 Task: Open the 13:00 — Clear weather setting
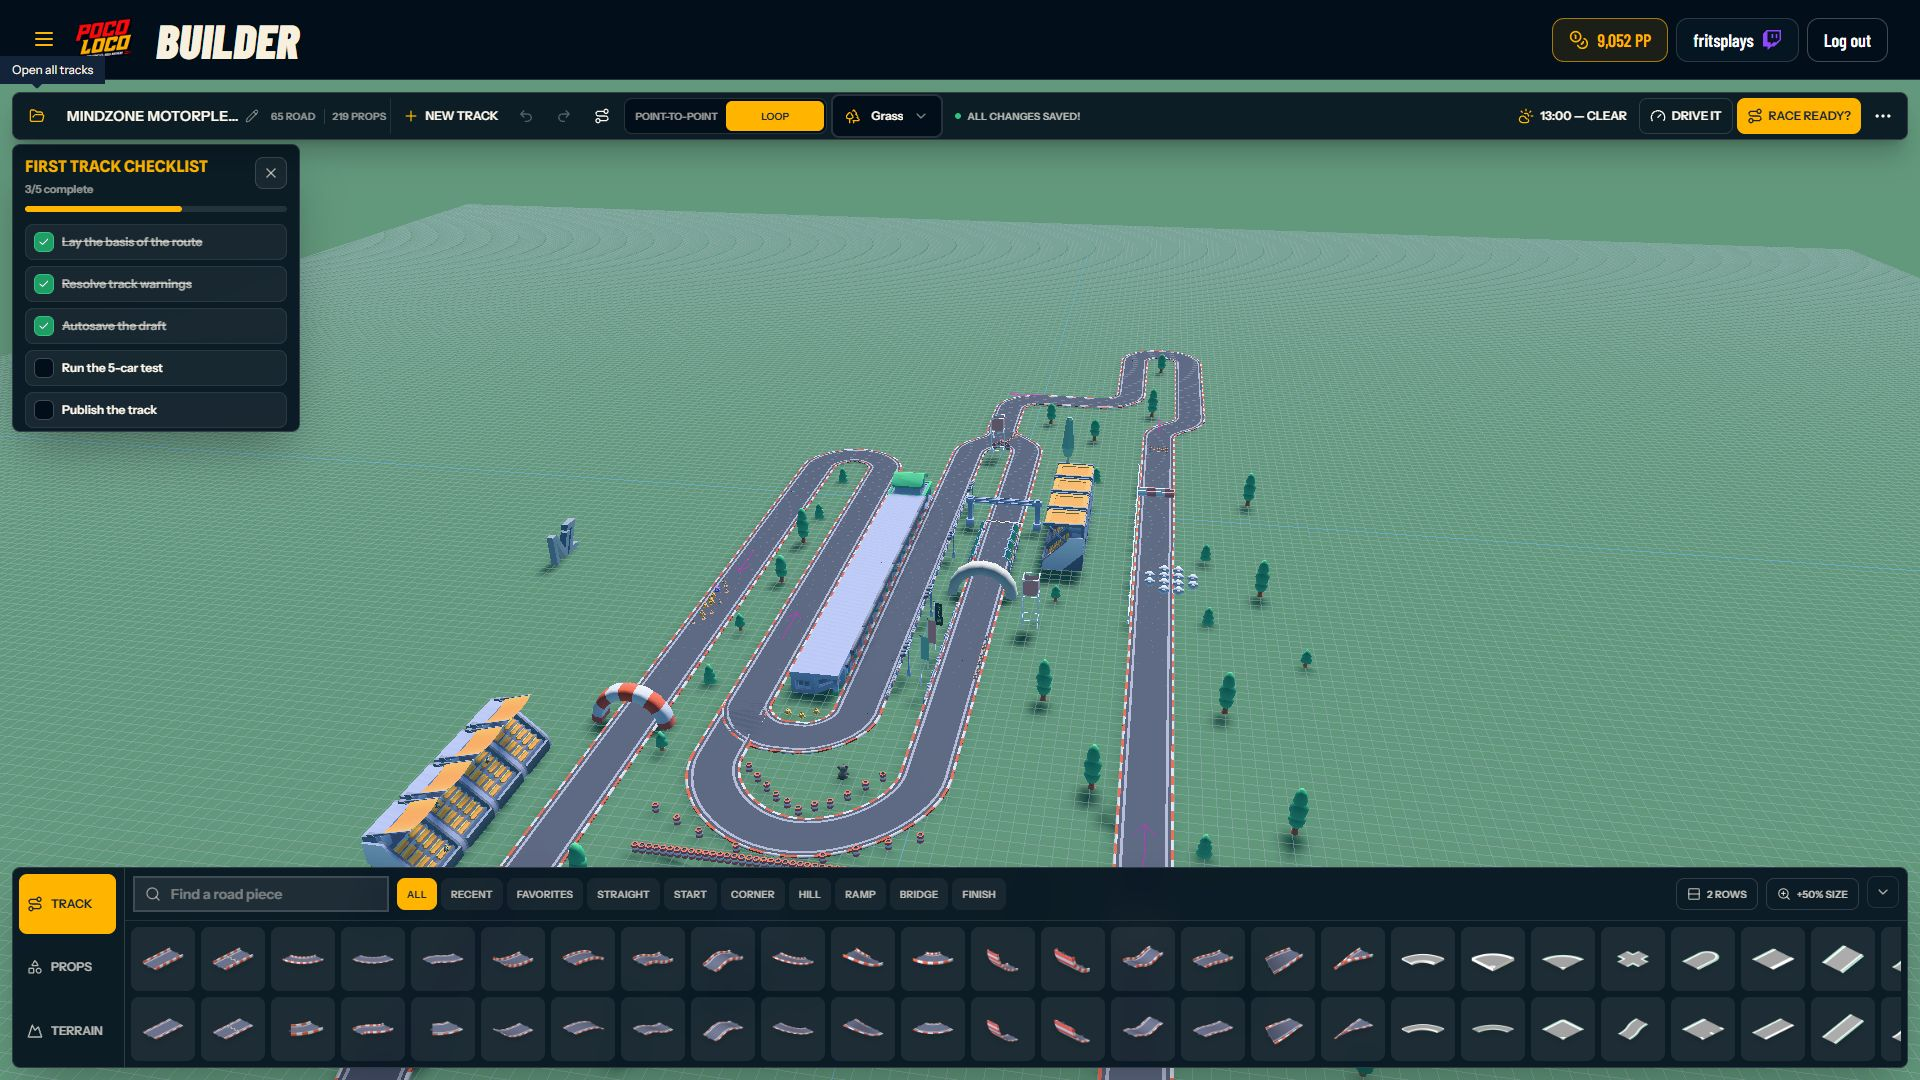(x=1572, y=116)
